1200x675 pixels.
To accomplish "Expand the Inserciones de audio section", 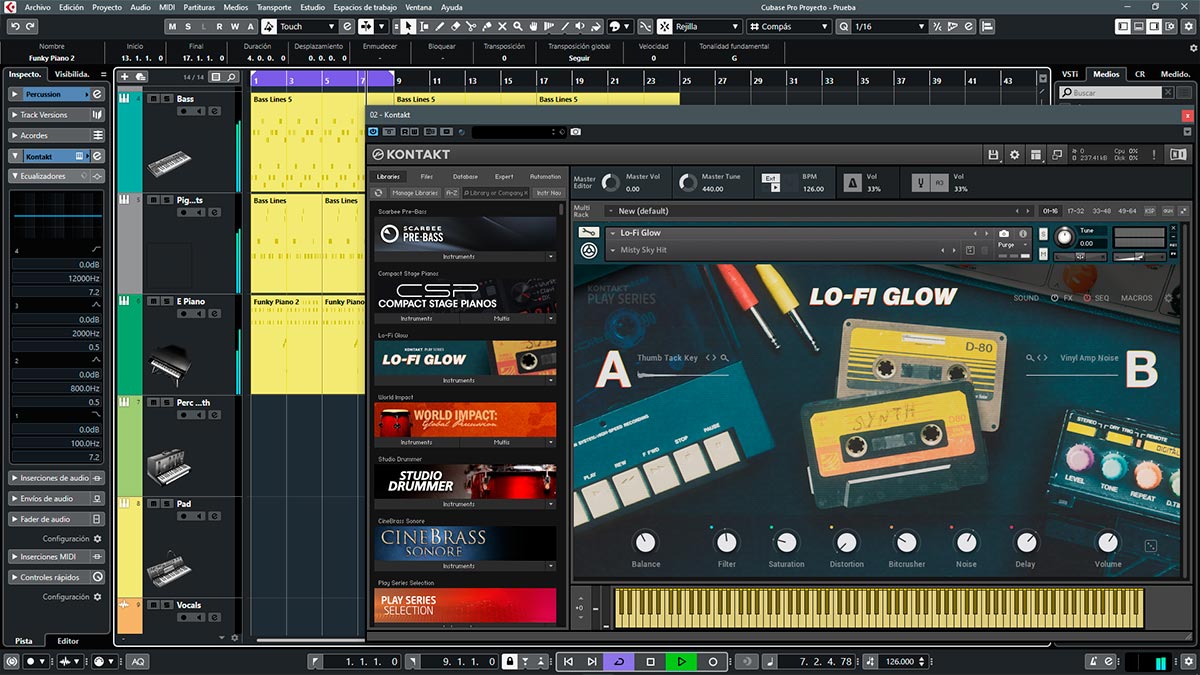I will [57, 478].
